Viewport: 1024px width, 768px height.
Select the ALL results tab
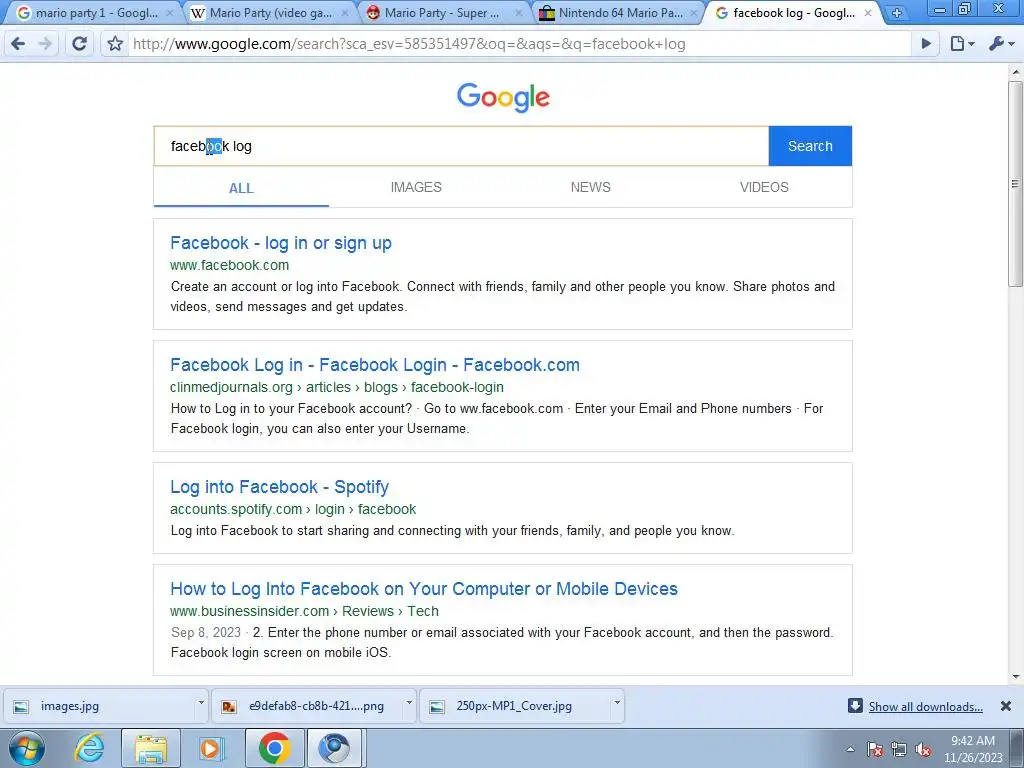coord(241,188)
